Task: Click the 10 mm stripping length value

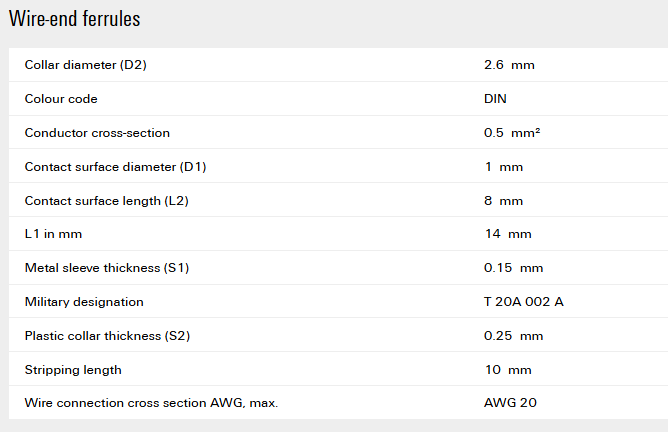Action: click(508, 370)
